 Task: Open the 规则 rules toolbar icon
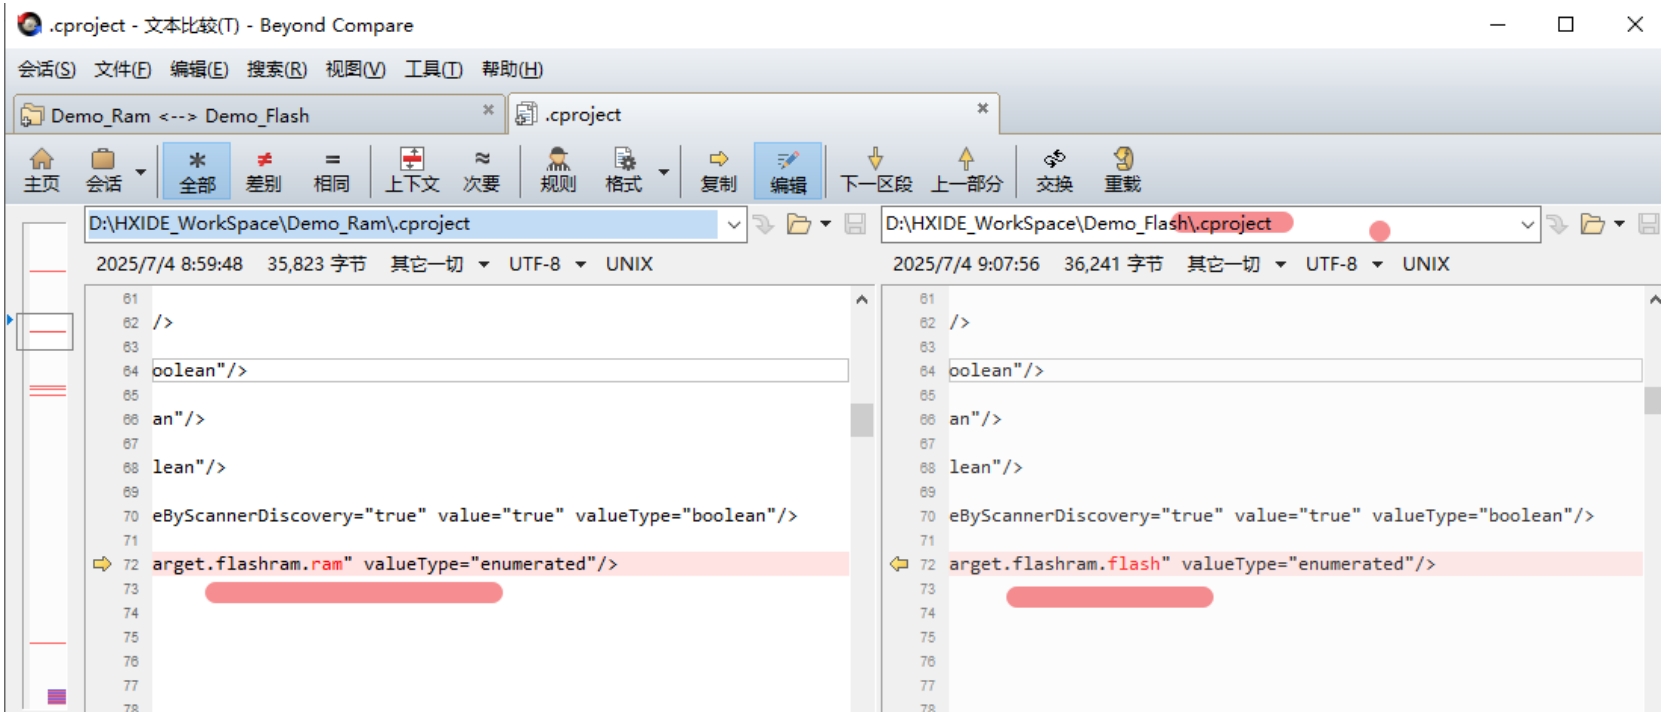point(558,170)
